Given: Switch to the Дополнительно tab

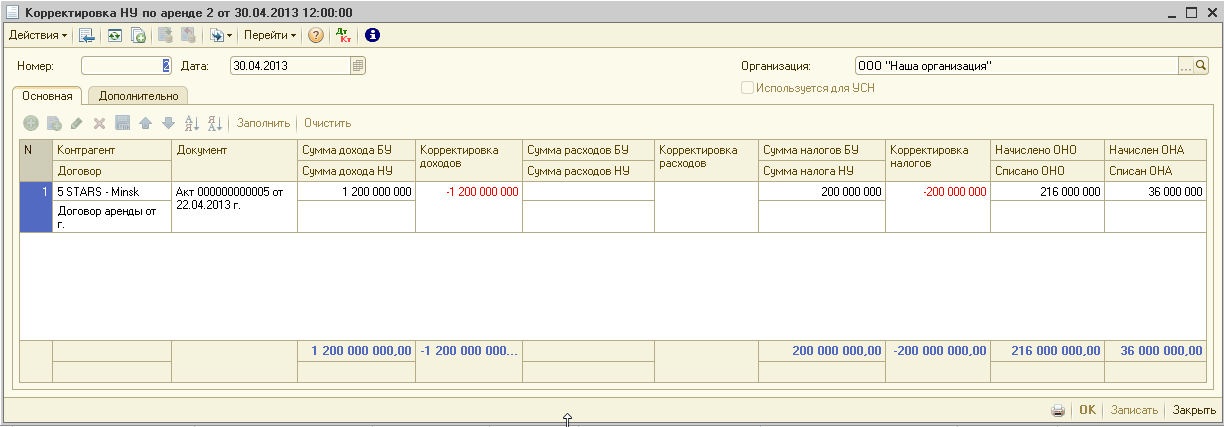Looking at the screenshot, I should (x=138, y=96).
